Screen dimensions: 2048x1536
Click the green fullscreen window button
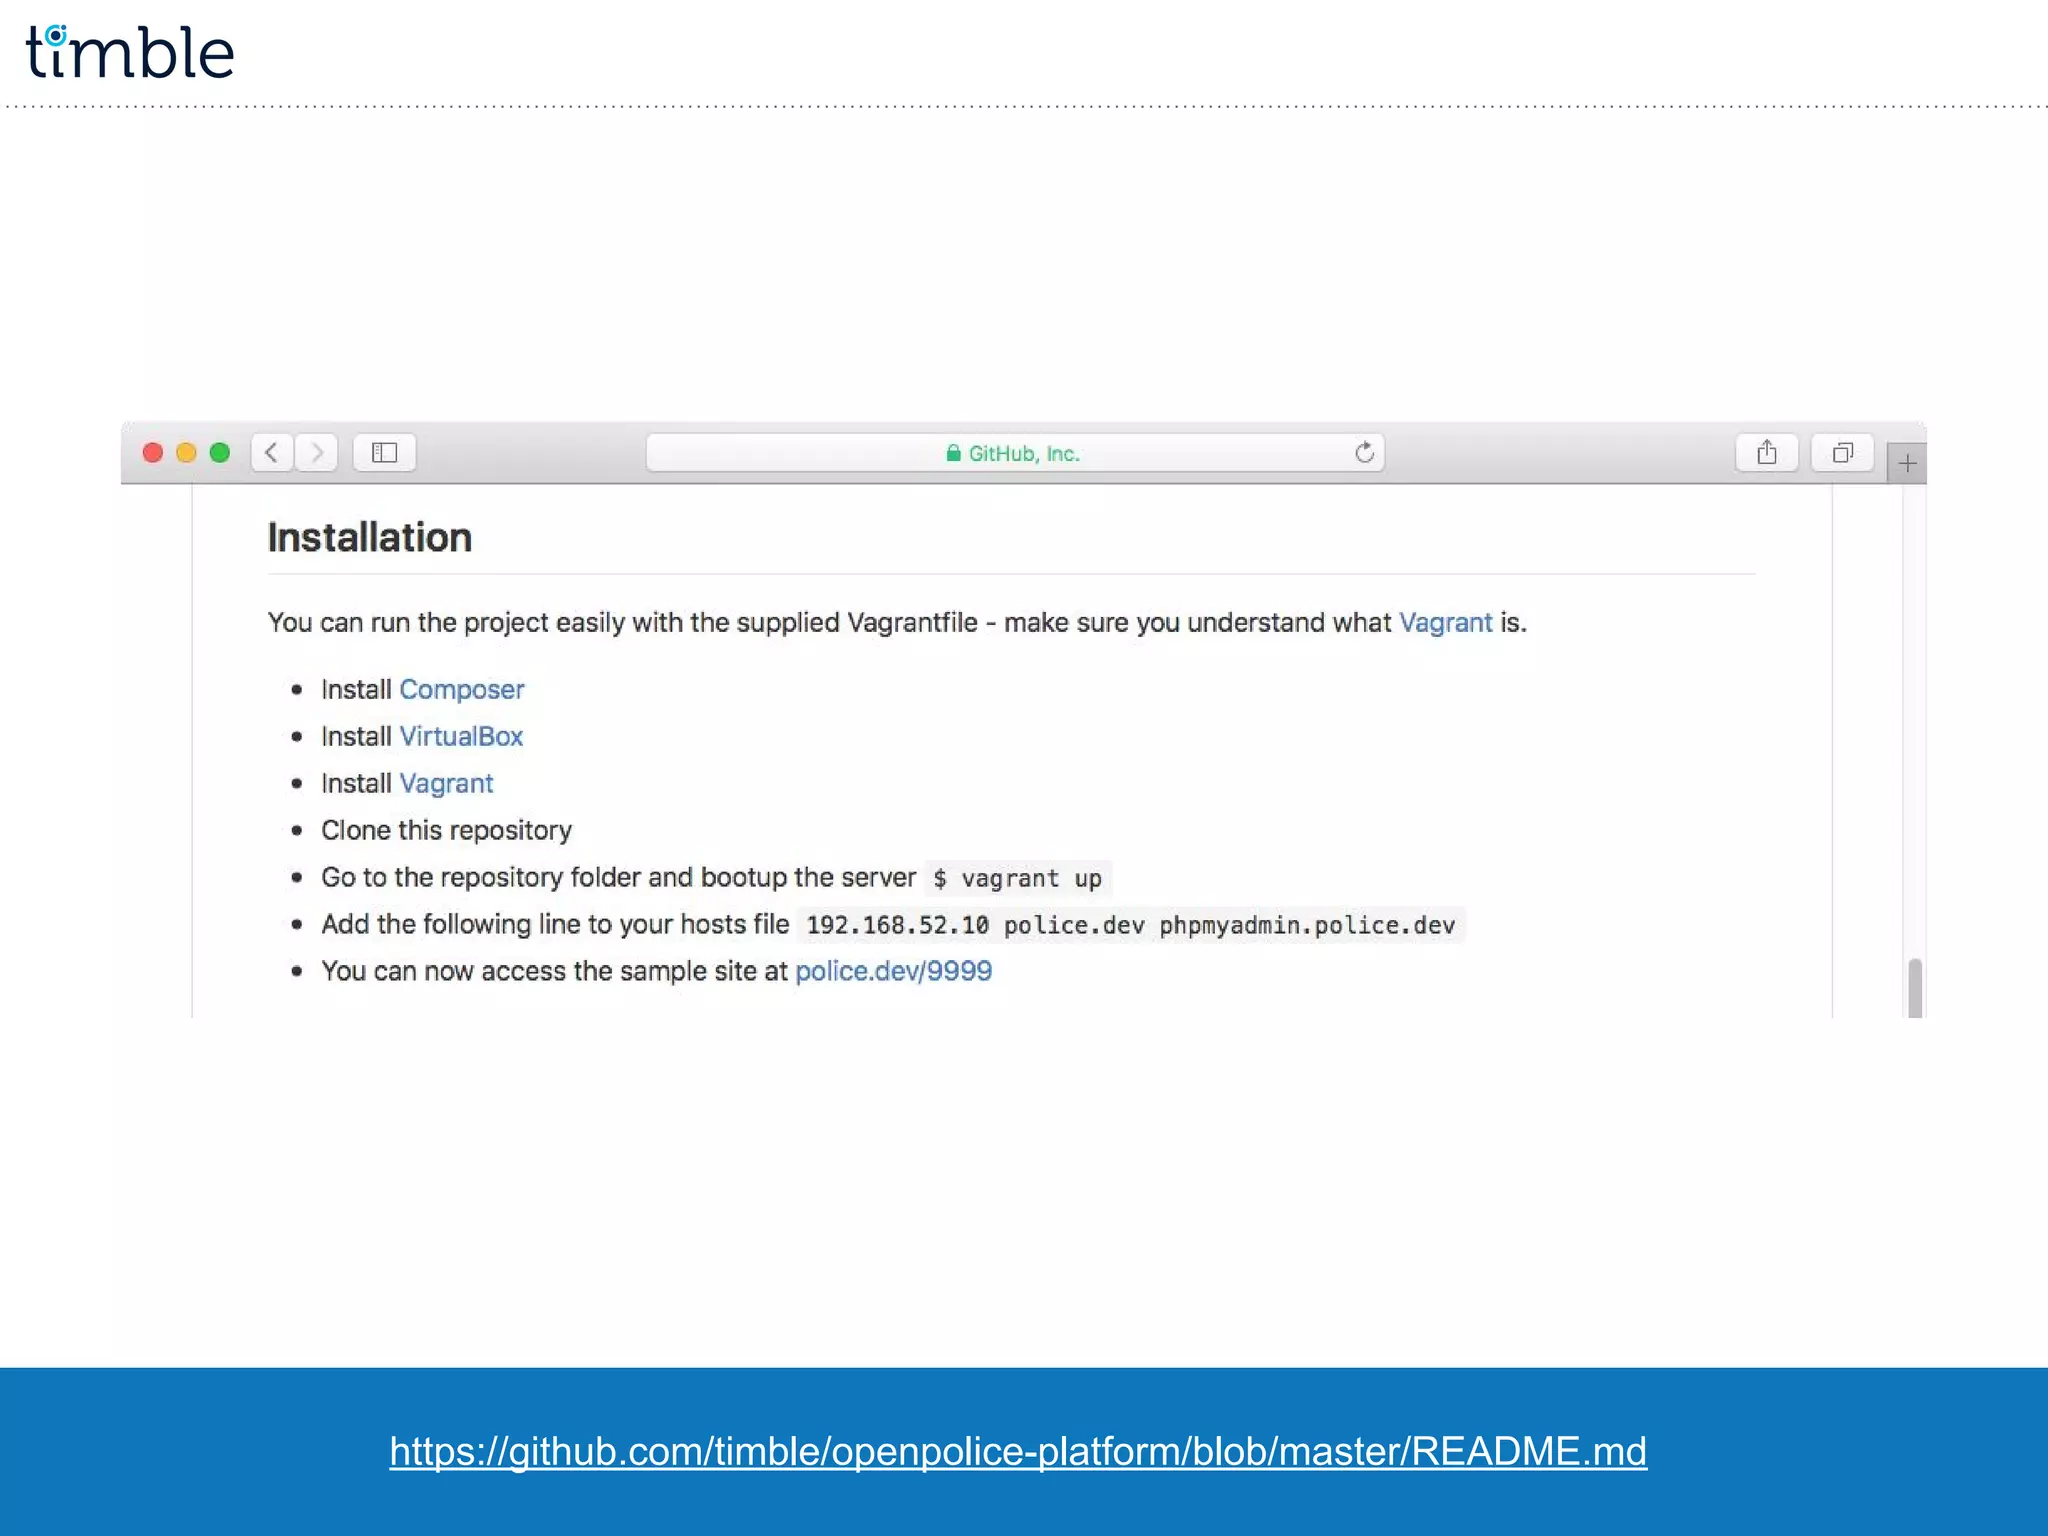(x=220, y=453)
